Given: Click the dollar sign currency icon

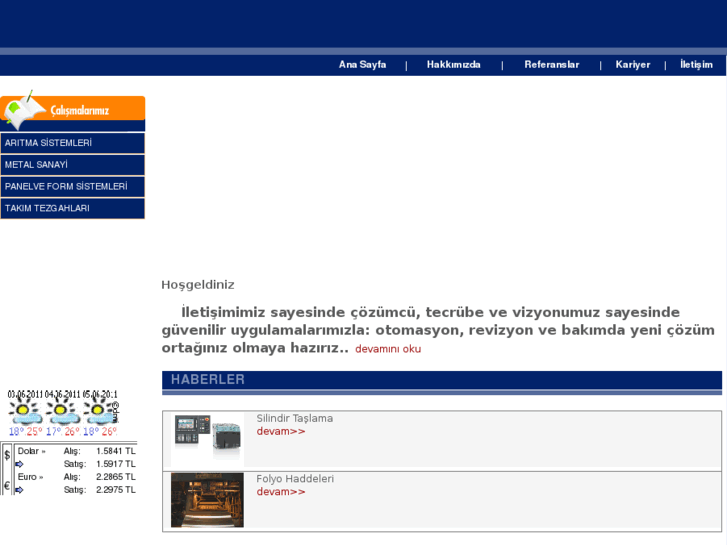Looking at the screenshot, I should coord(7,455).
